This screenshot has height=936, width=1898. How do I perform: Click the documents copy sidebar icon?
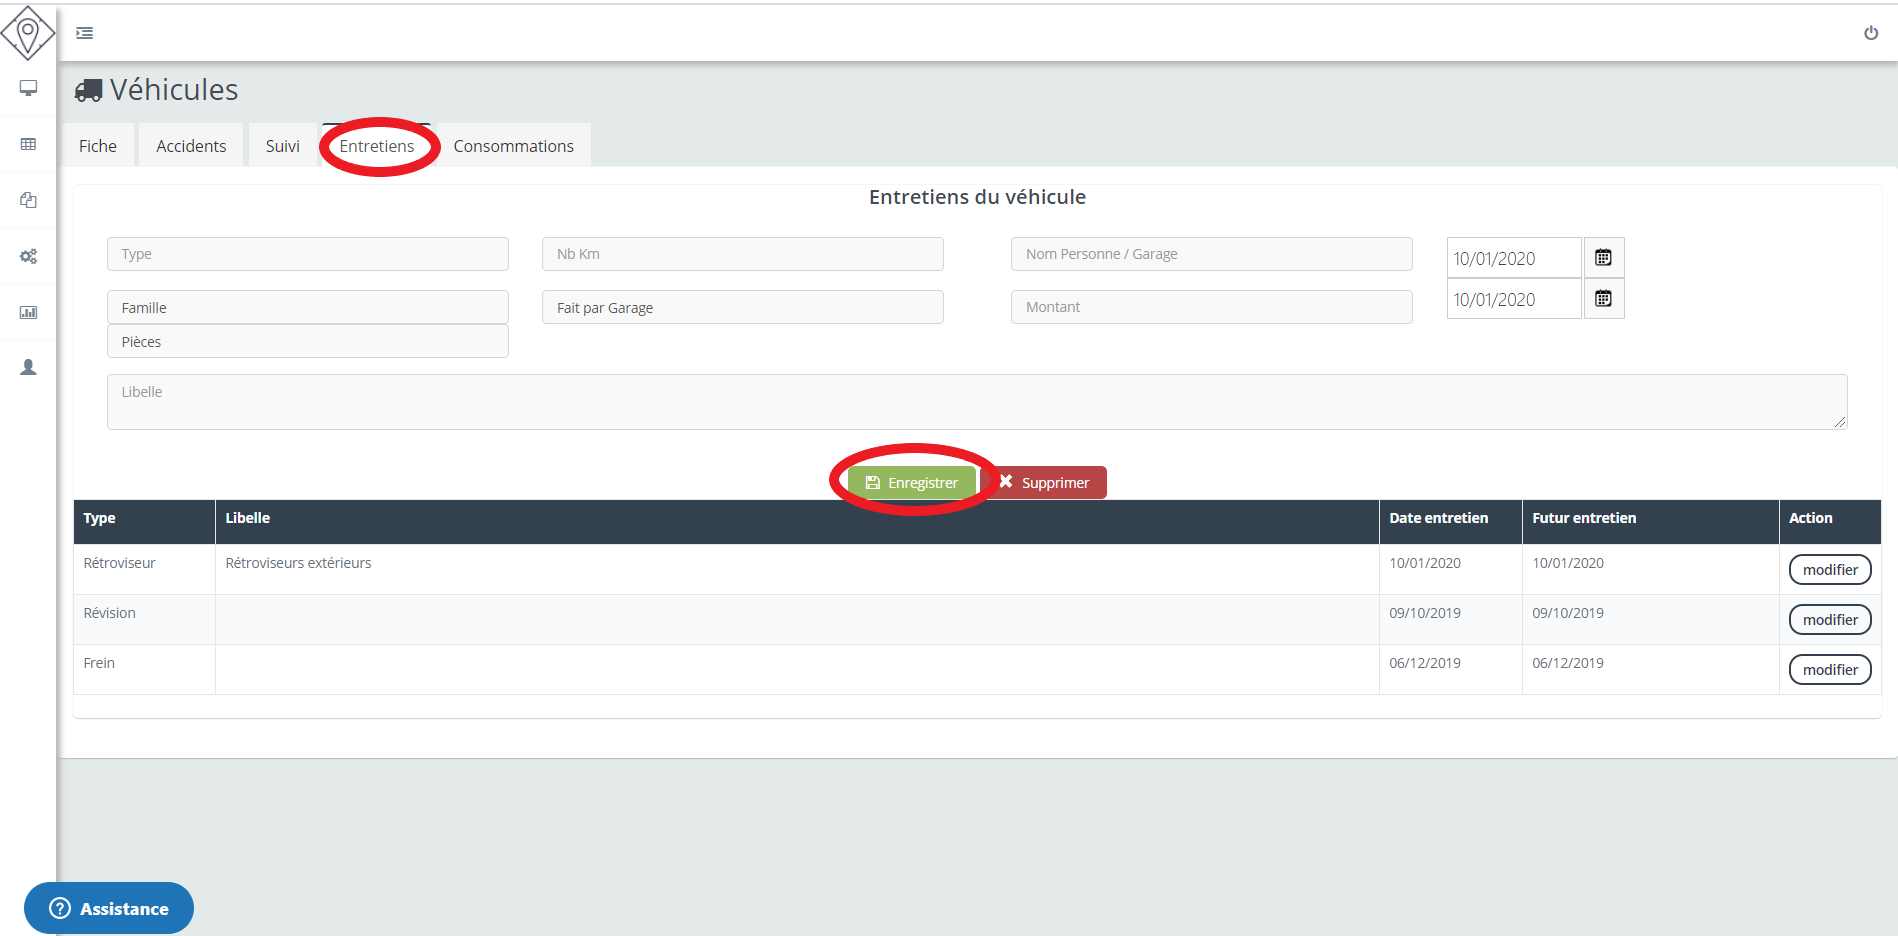tap(28, 200)
